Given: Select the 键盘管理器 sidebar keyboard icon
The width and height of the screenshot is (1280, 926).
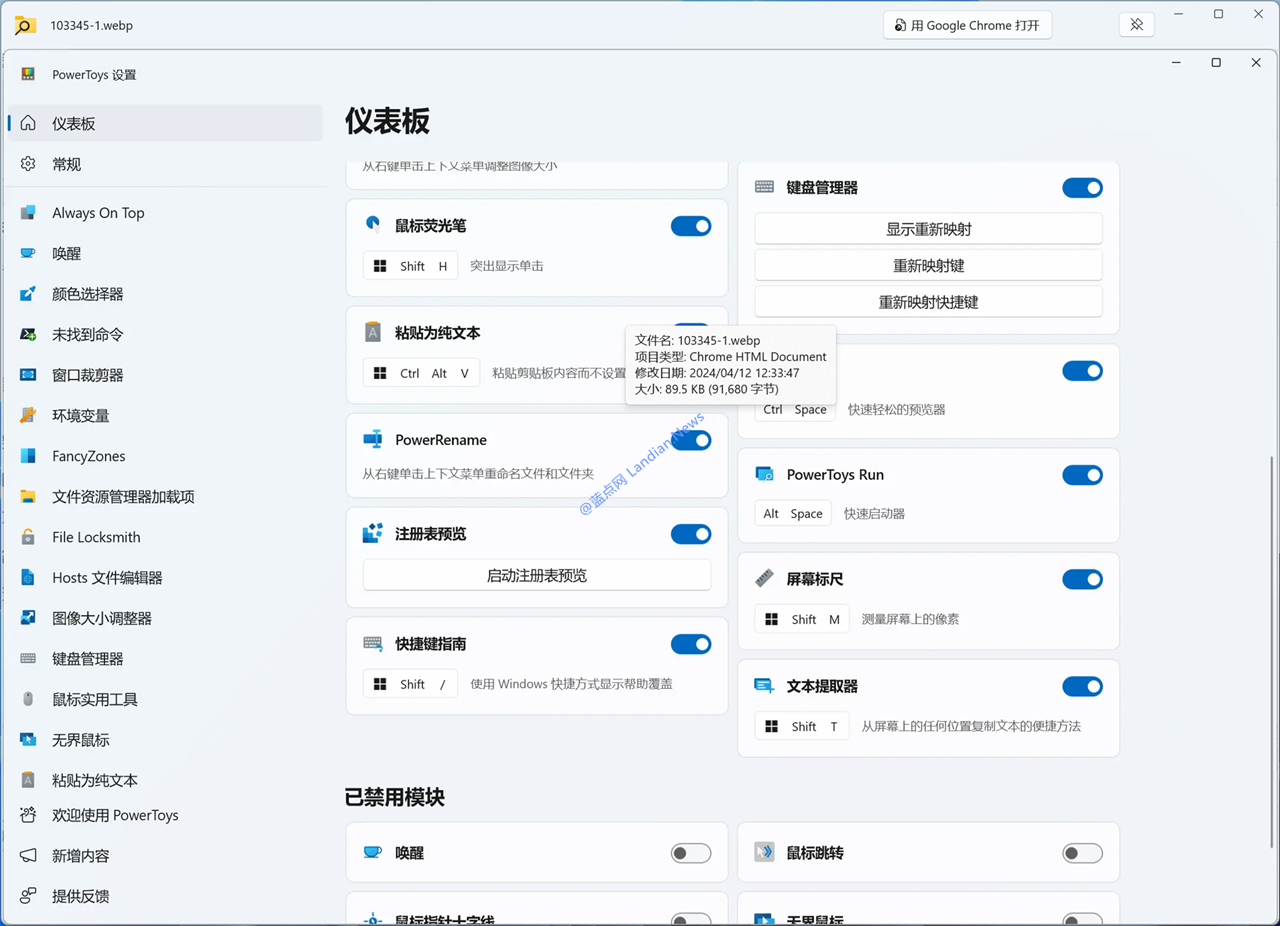Looking at the screenshot, I should pyautogui.click(x=28, y=659).
